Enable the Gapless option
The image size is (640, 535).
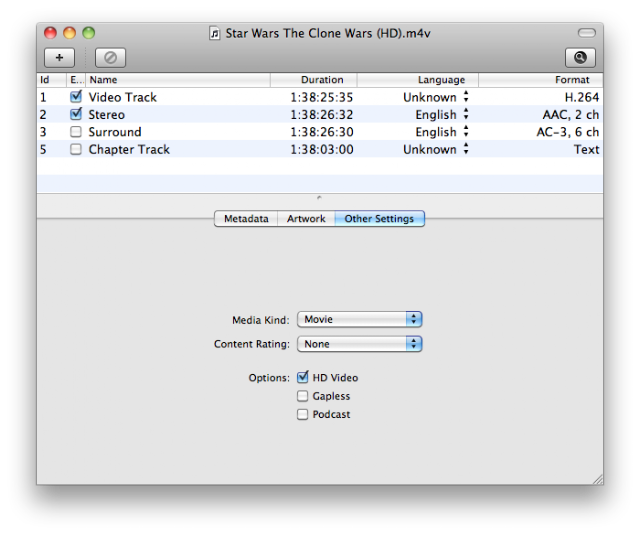pyautogui.click(x=302, y=396)
